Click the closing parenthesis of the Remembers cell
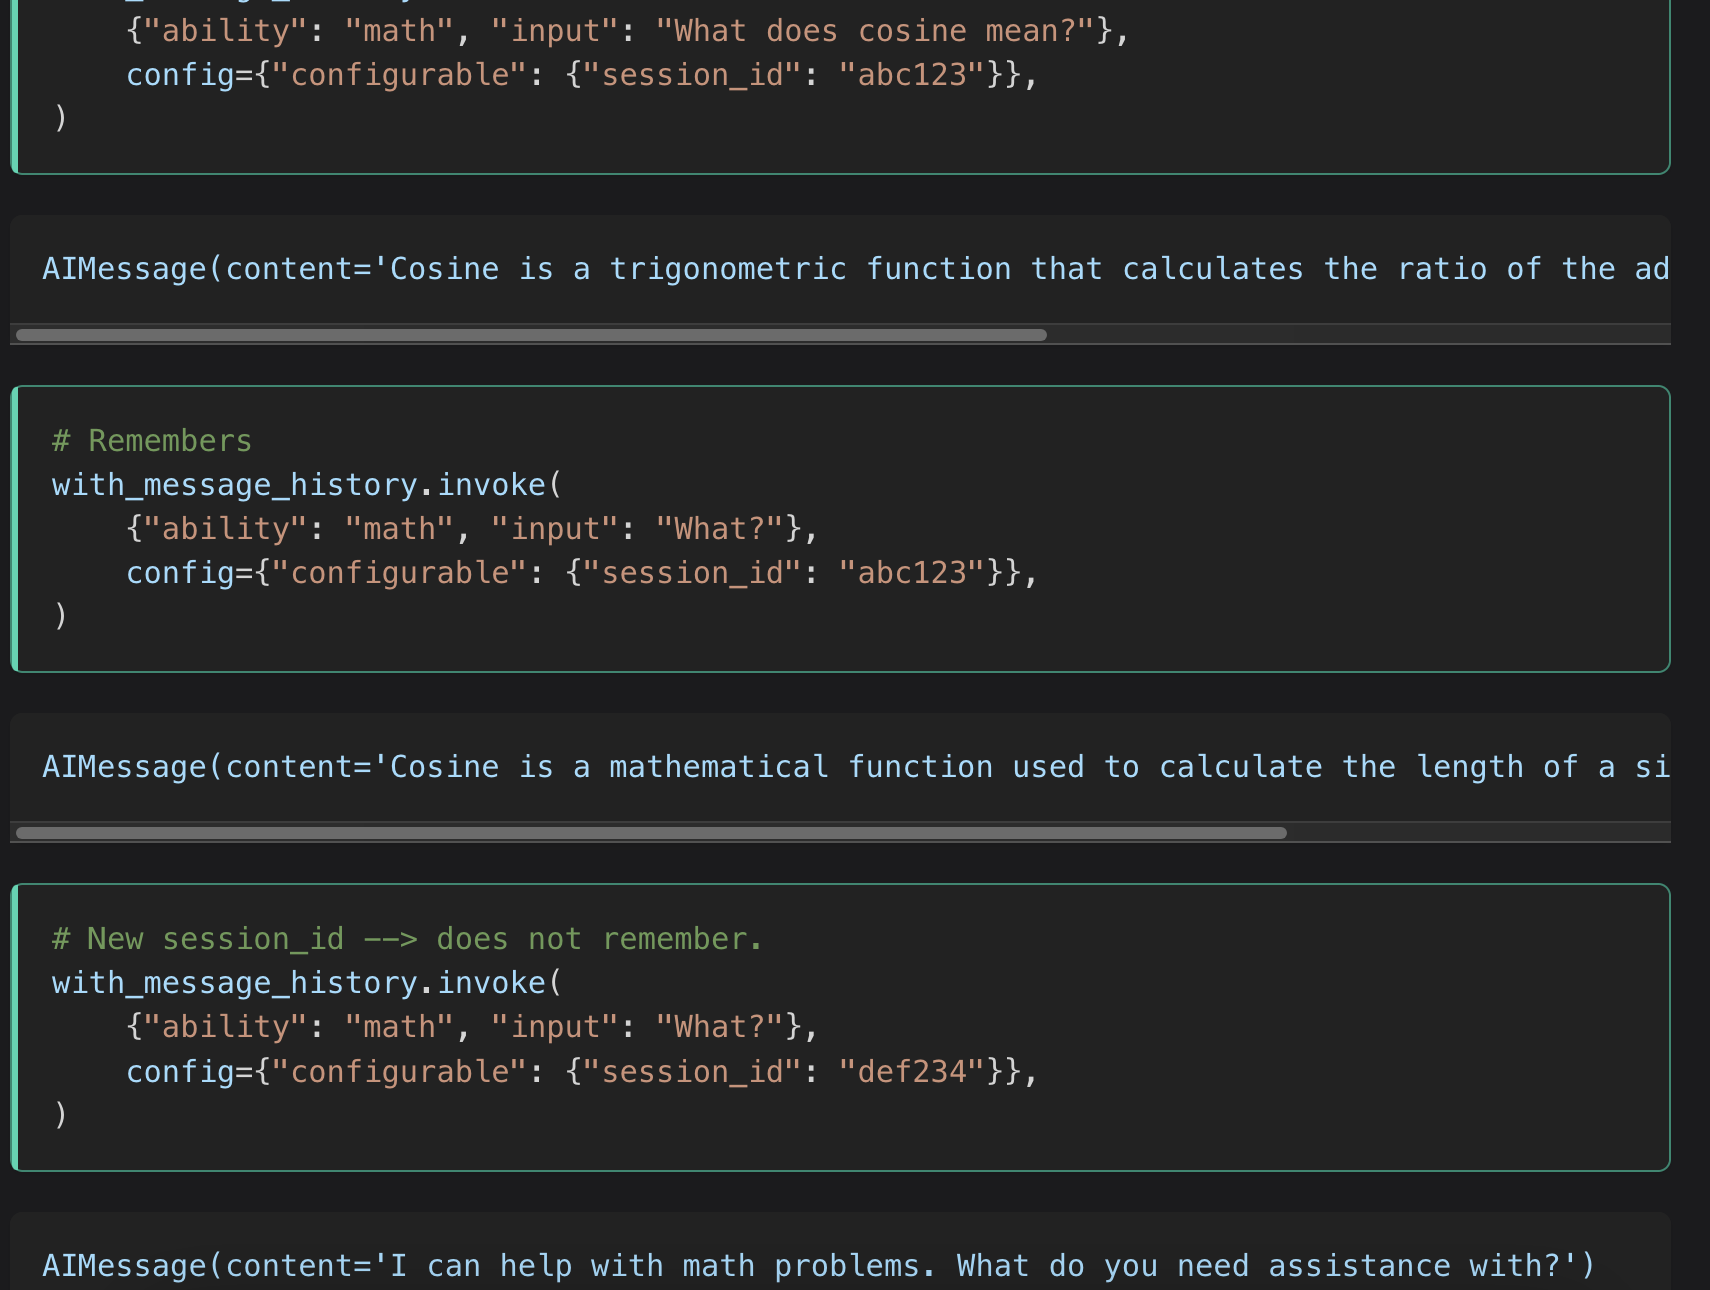The image size is (1710, 1290). (61, 616)
